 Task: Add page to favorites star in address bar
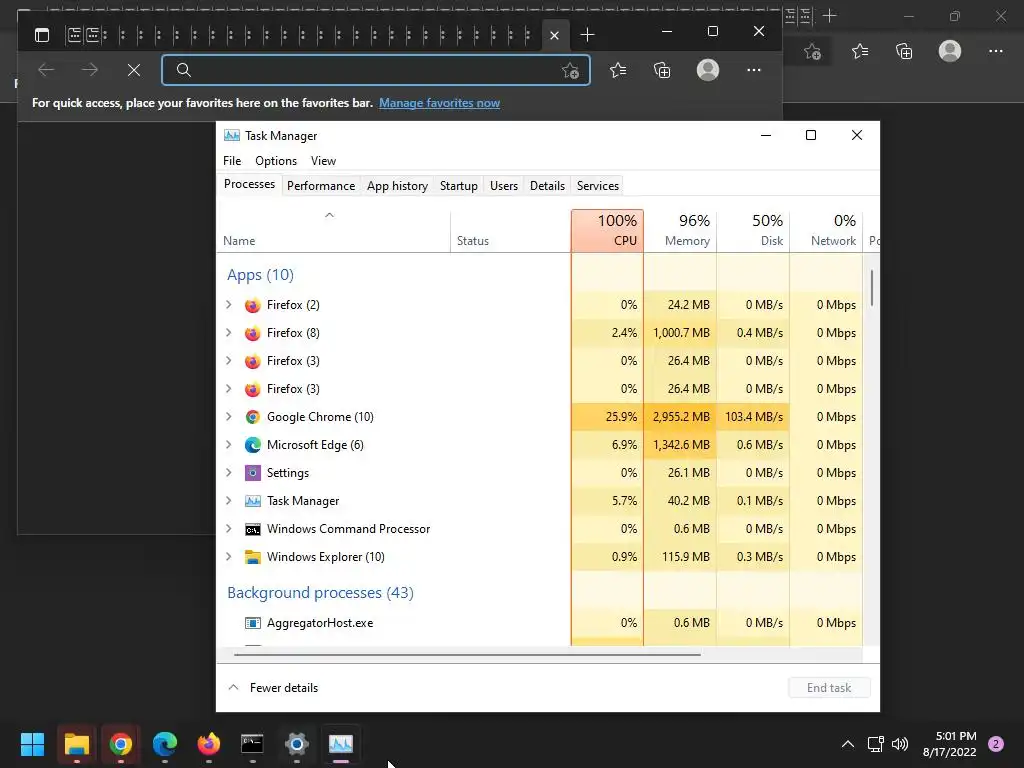tap(570, 71)
